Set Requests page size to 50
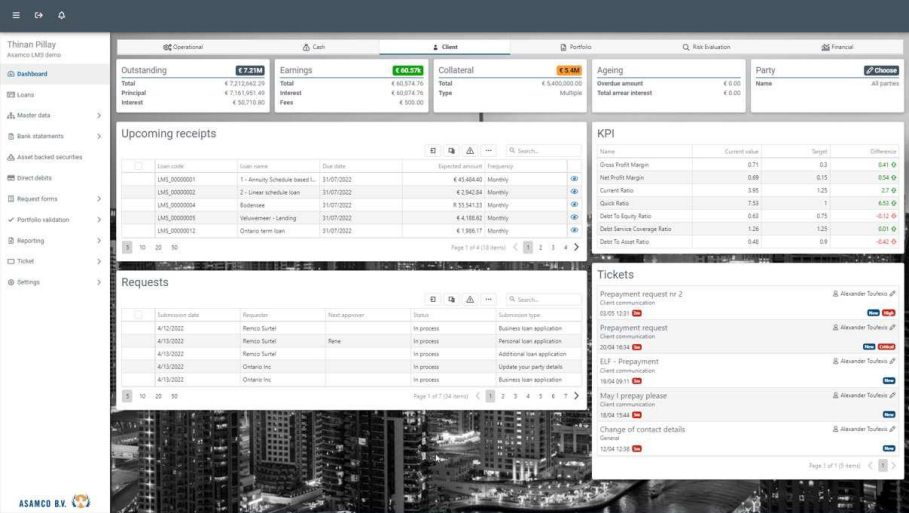 (174, 396)
